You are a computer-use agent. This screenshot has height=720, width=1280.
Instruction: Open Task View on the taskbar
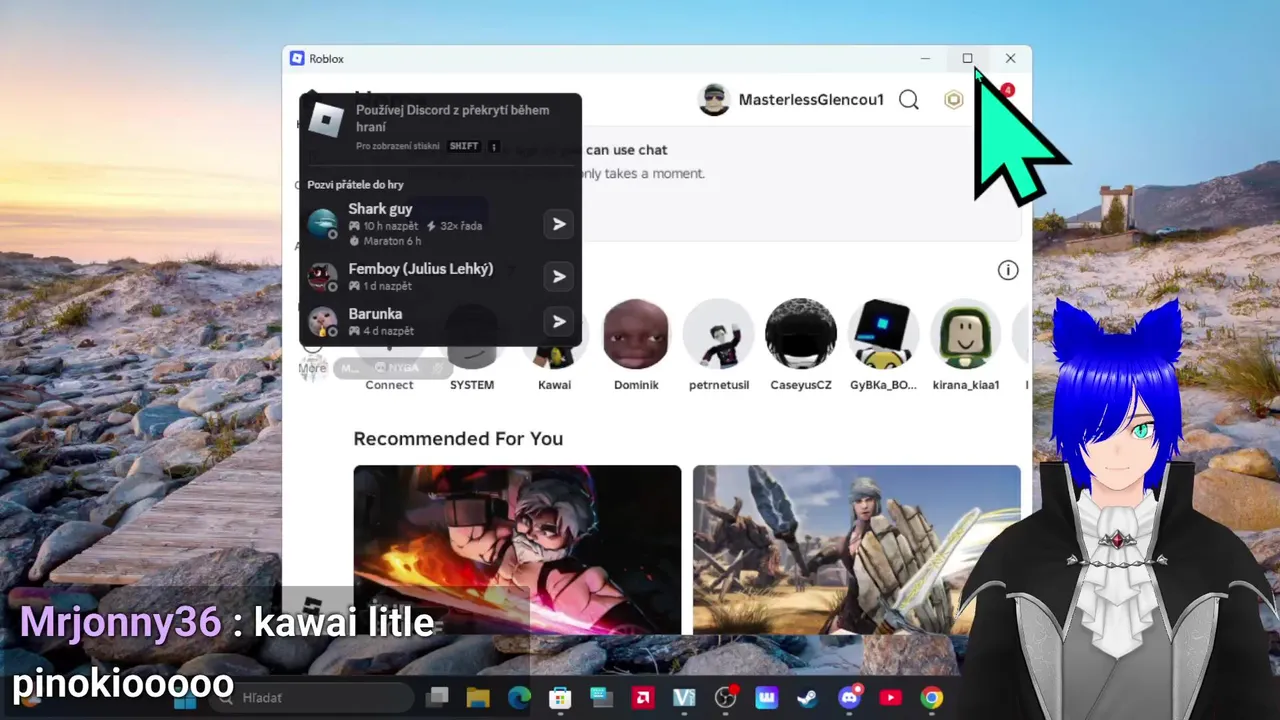point(437,698)
